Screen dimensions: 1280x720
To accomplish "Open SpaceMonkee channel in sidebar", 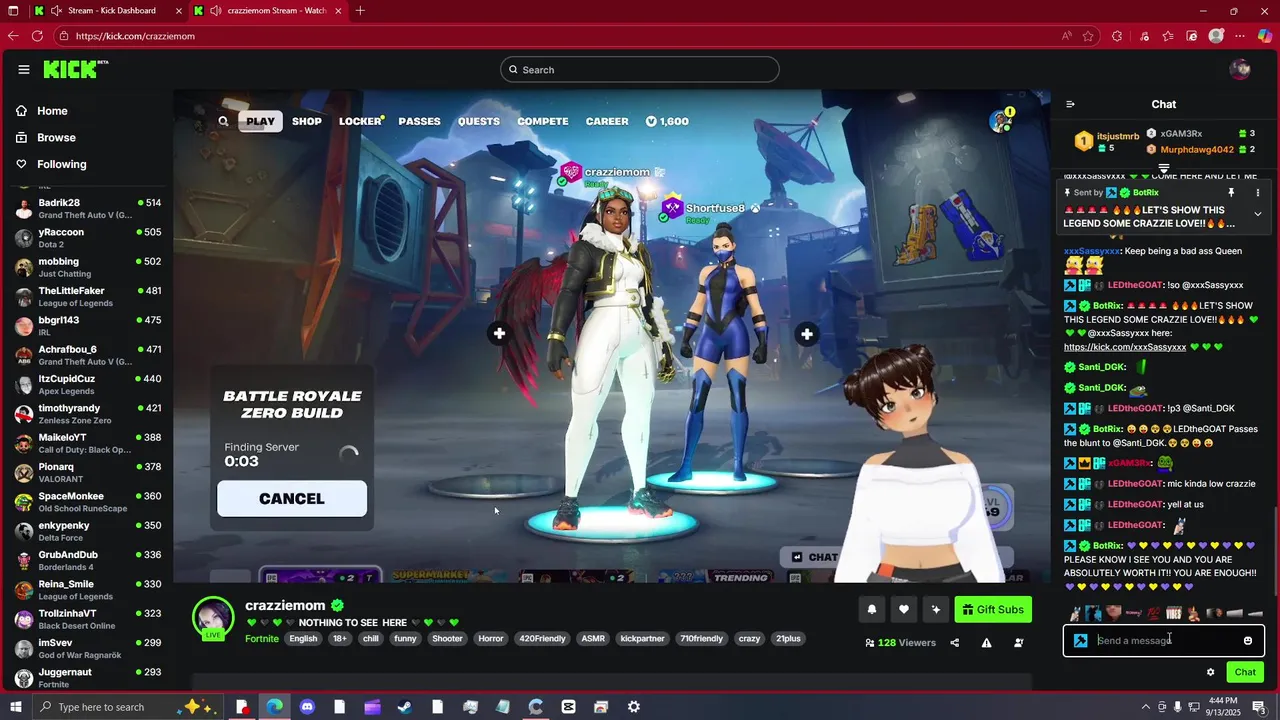I will (88, 502).
